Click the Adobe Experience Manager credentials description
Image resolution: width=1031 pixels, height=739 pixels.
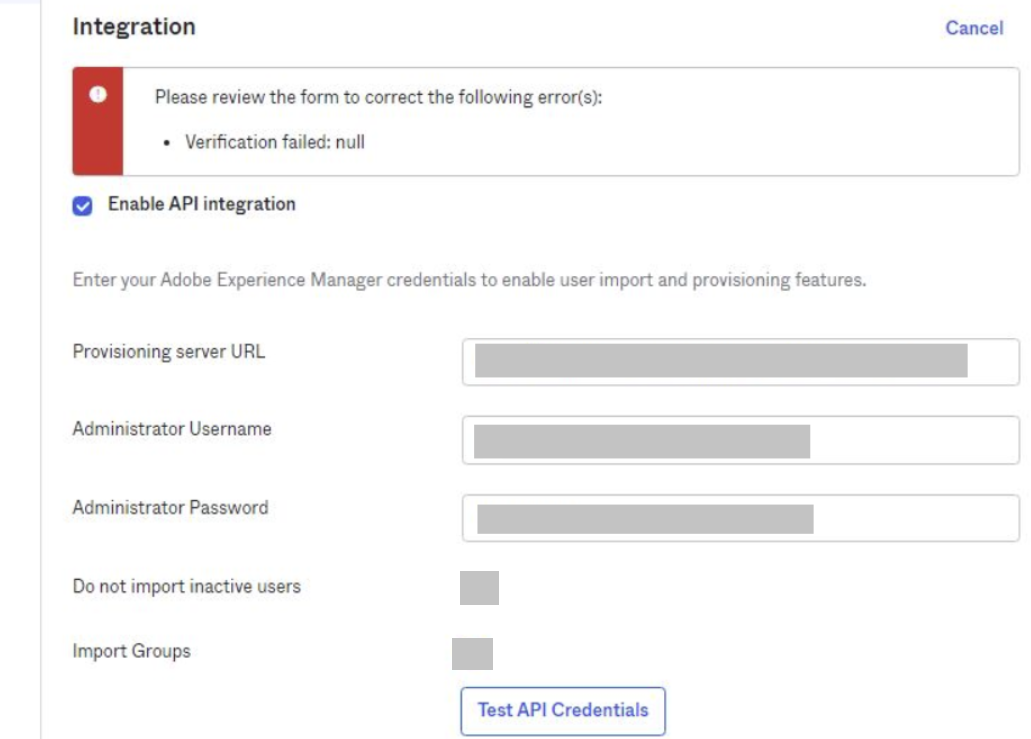(x=469, y=280)
